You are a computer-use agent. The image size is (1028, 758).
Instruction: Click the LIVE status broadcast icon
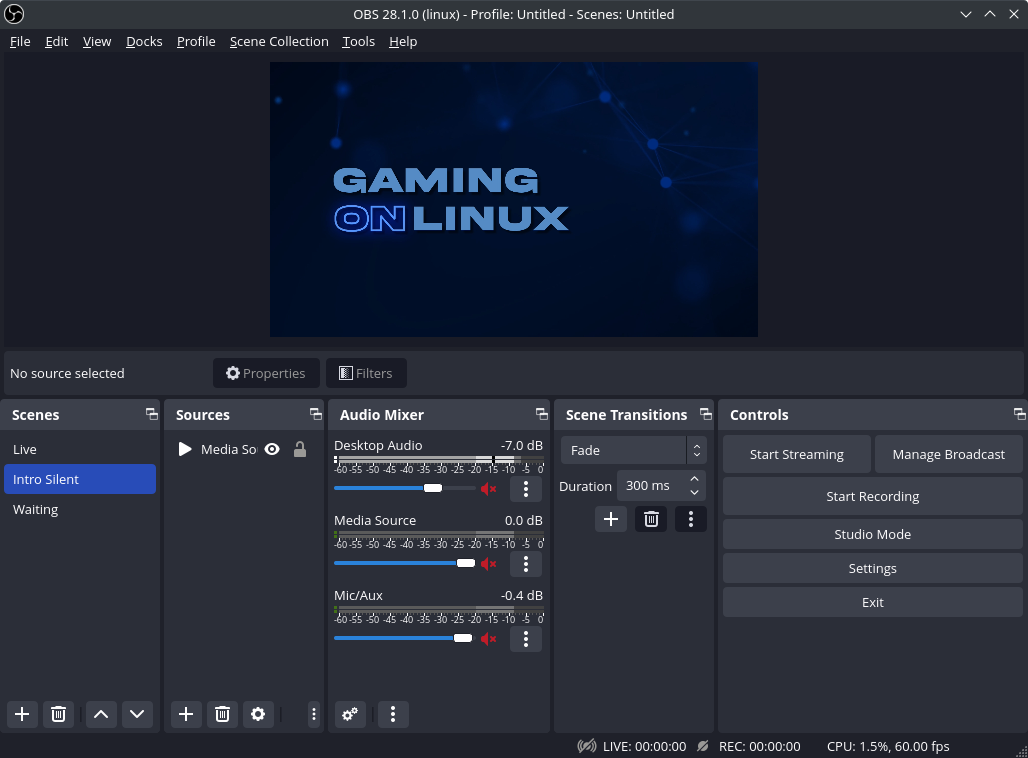point(587,746)
